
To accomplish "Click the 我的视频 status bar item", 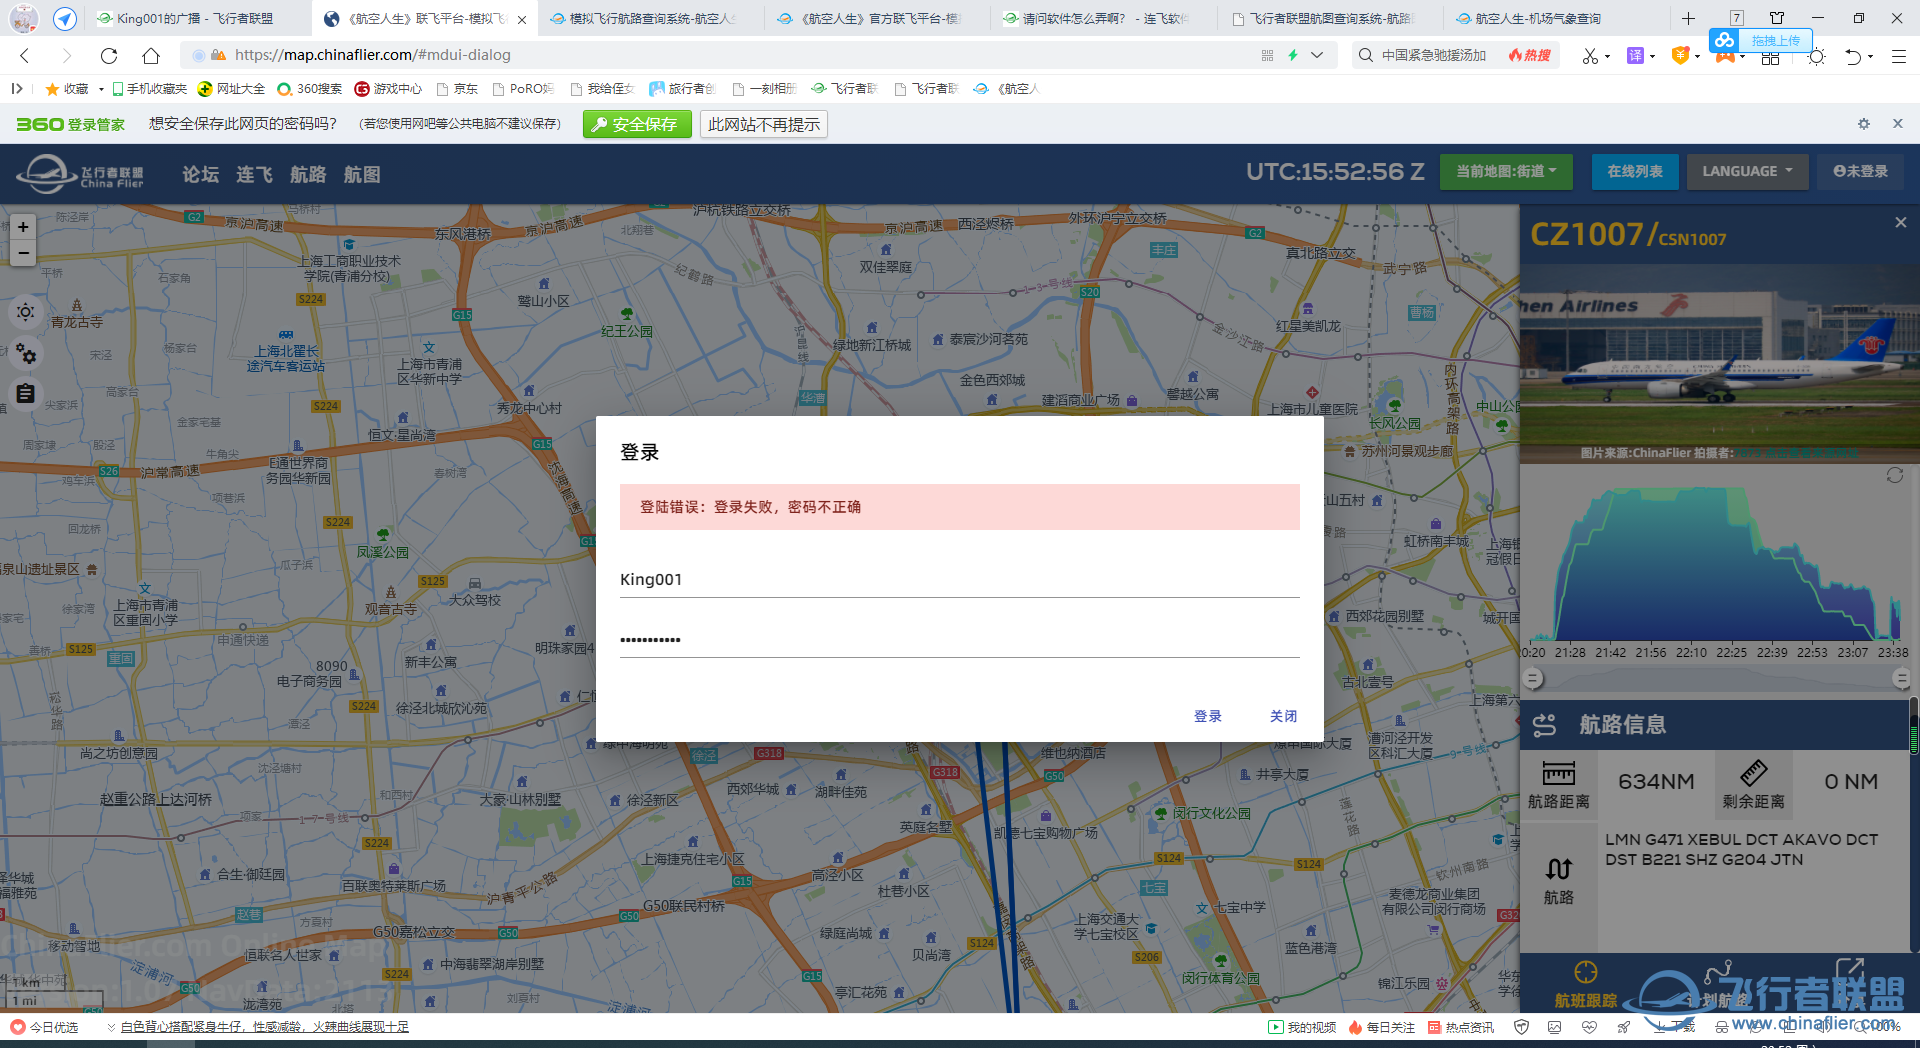I will (x=1302, y=1027).
